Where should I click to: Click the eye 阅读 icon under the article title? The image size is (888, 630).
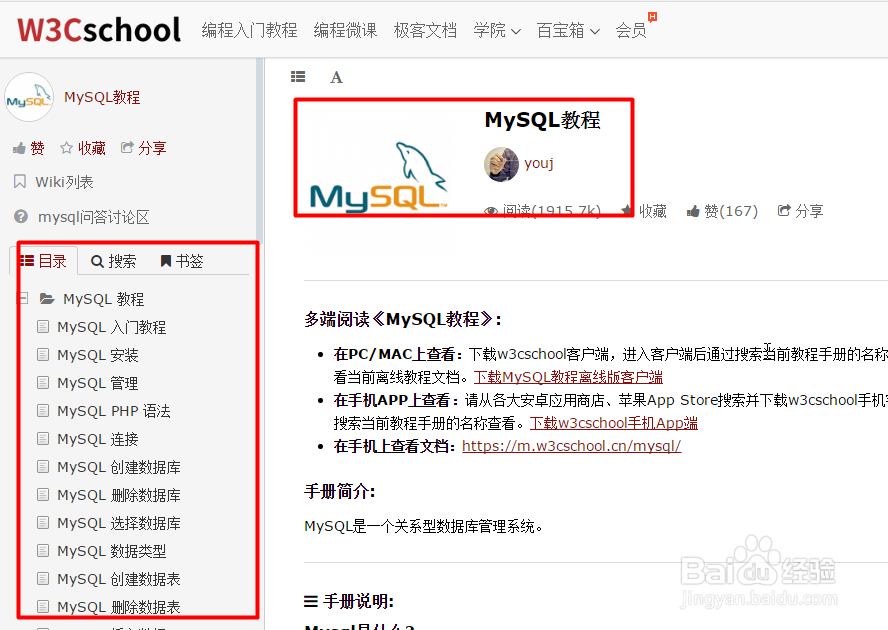coord(491,211)
